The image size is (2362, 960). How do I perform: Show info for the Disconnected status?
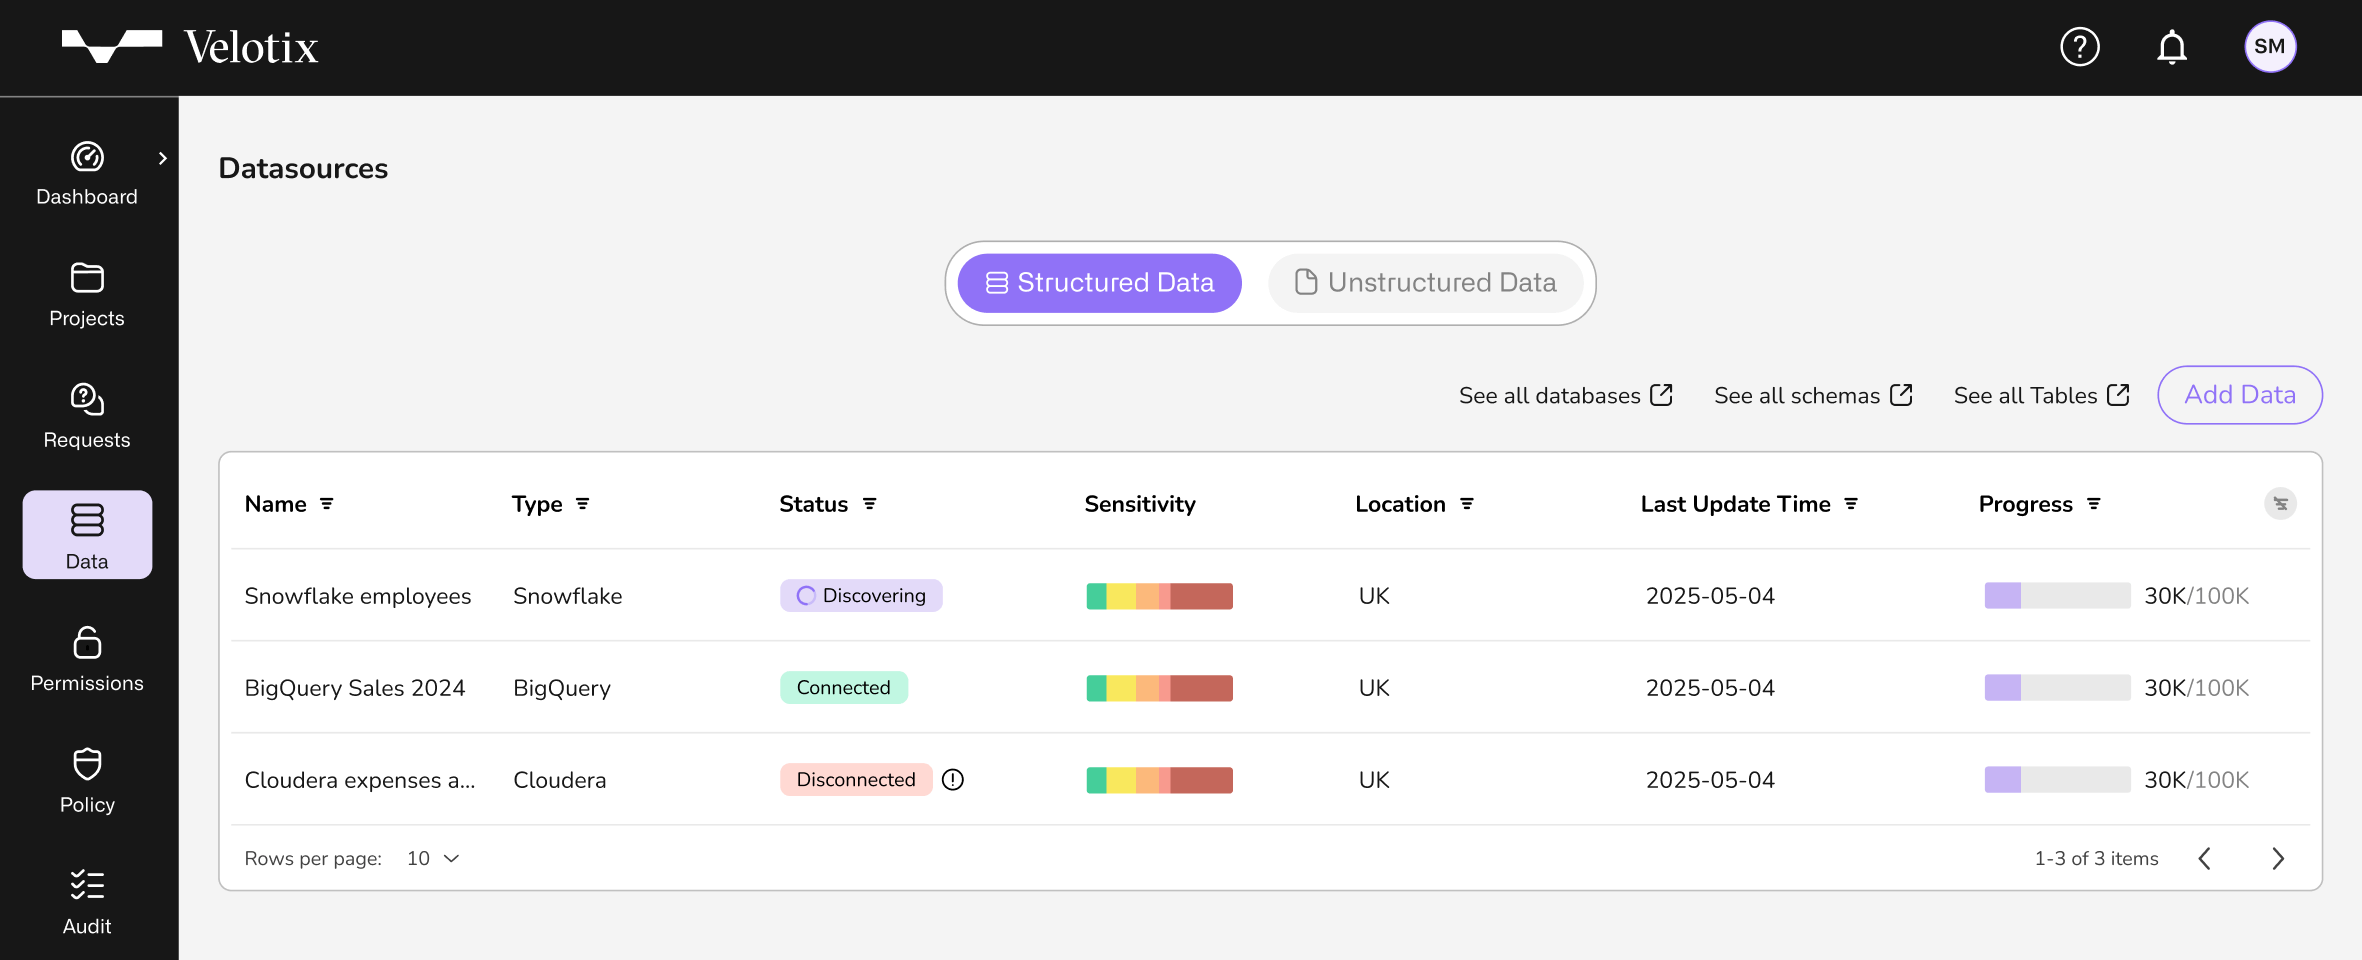pyautogui.click(x=953, y=780)
